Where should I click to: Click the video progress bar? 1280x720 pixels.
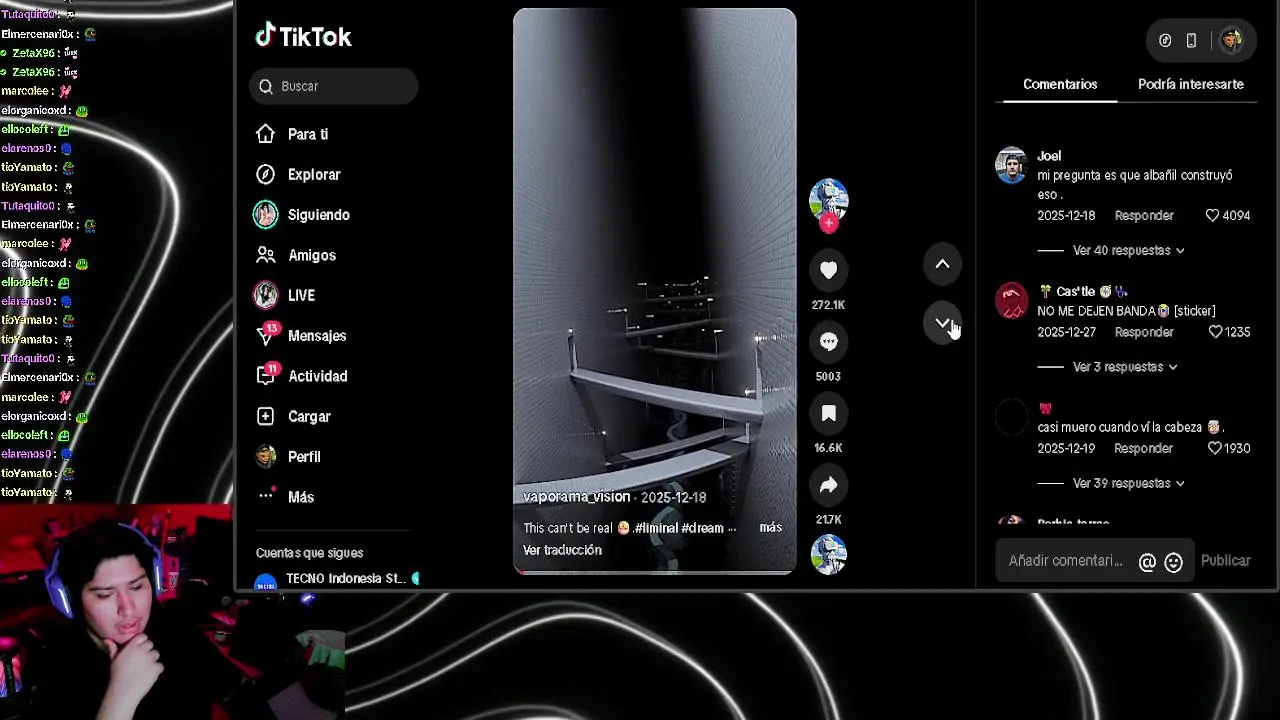coord(655,572)
